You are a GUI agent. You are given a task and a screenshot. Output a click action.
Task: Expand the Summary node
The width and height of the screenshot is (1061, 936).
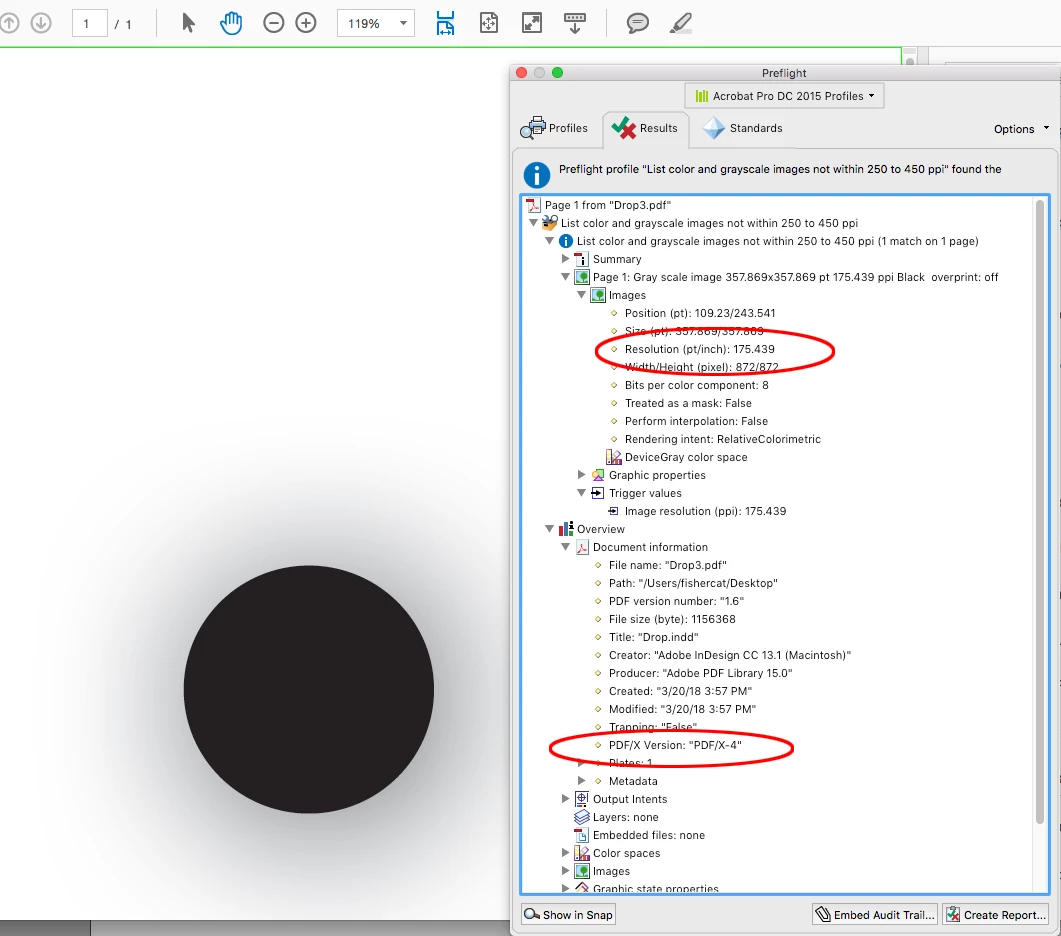click(566, 259)
